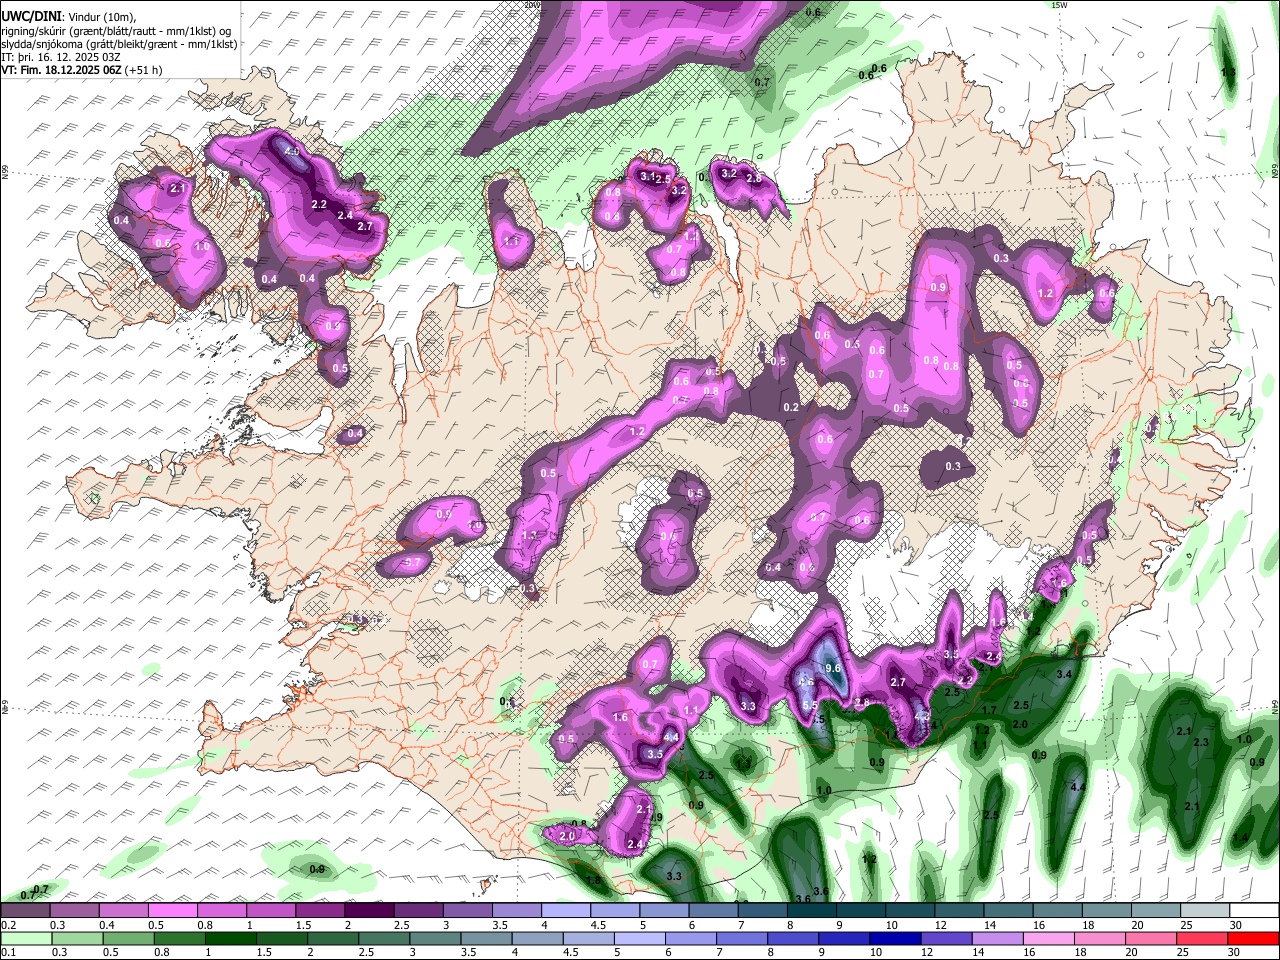Image resolution: width=1280 pixels, height=960 pixels.
Task: Select the pale mint 0.1 swatch in rain legend
Action: click(25, 939)
